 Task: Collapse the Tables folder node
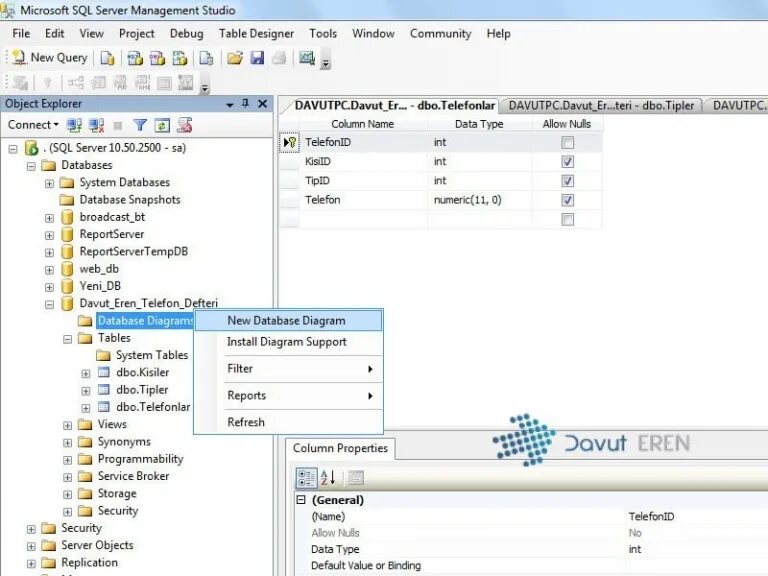[x=68, y=339]
